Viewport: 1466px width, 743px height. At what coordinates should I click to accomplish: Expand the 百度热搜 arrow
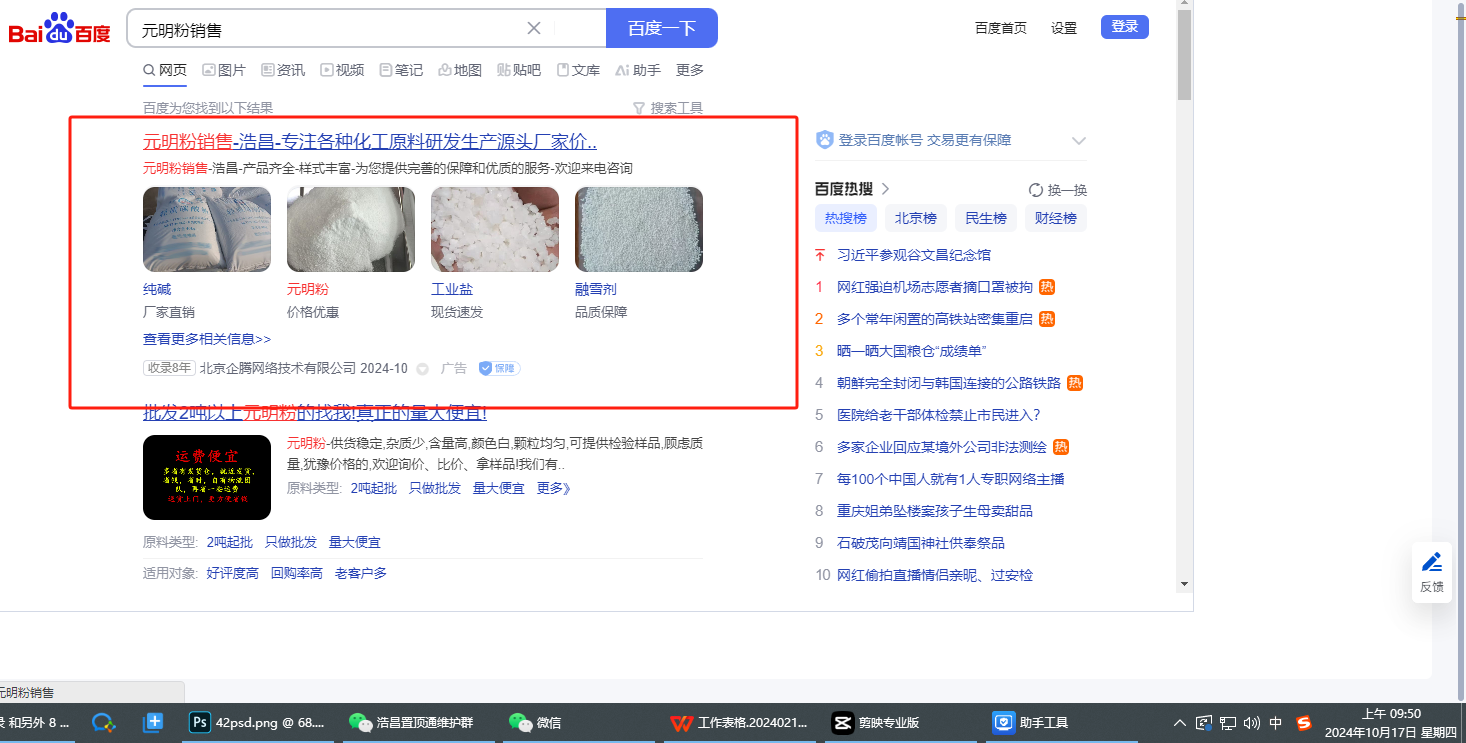coord(885,189)
